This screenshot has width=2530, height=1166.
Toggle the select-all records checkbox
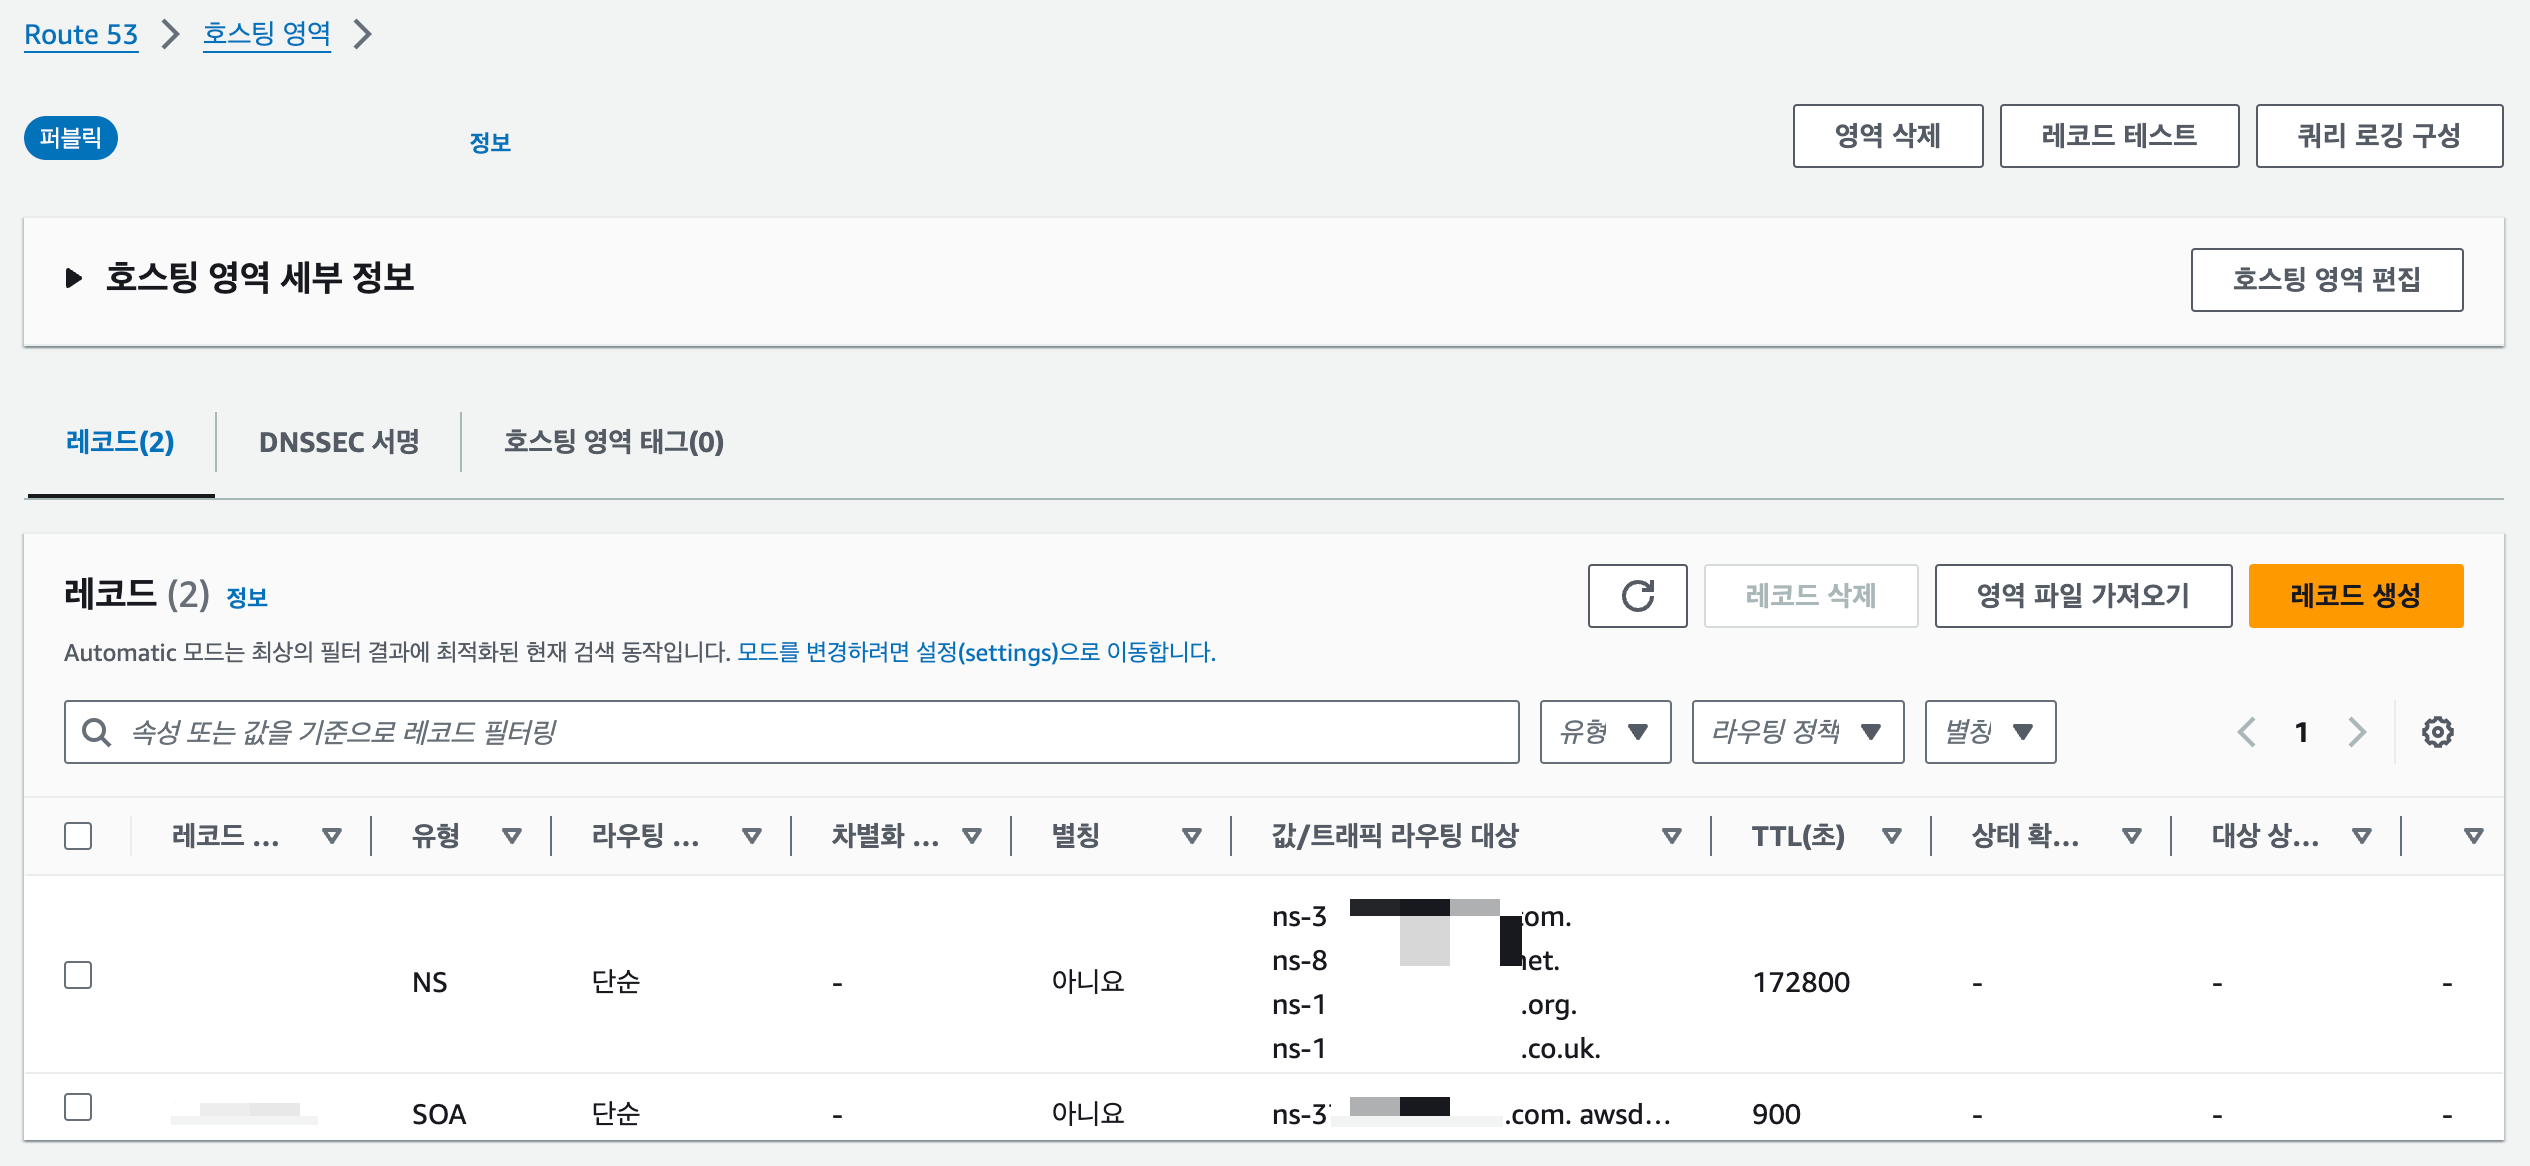point(78,836)
